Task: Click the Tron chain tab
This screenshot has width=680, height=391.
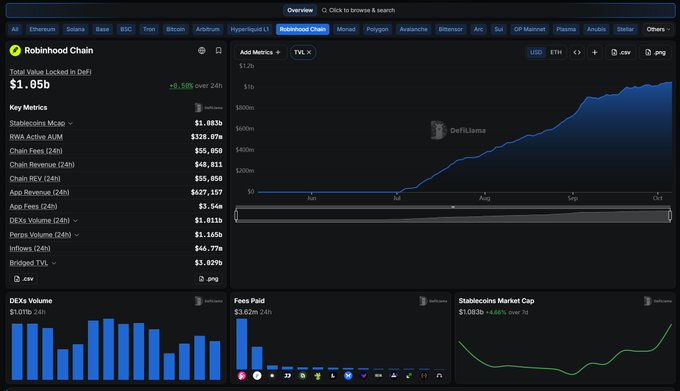Action: click(x=149, y=29)
